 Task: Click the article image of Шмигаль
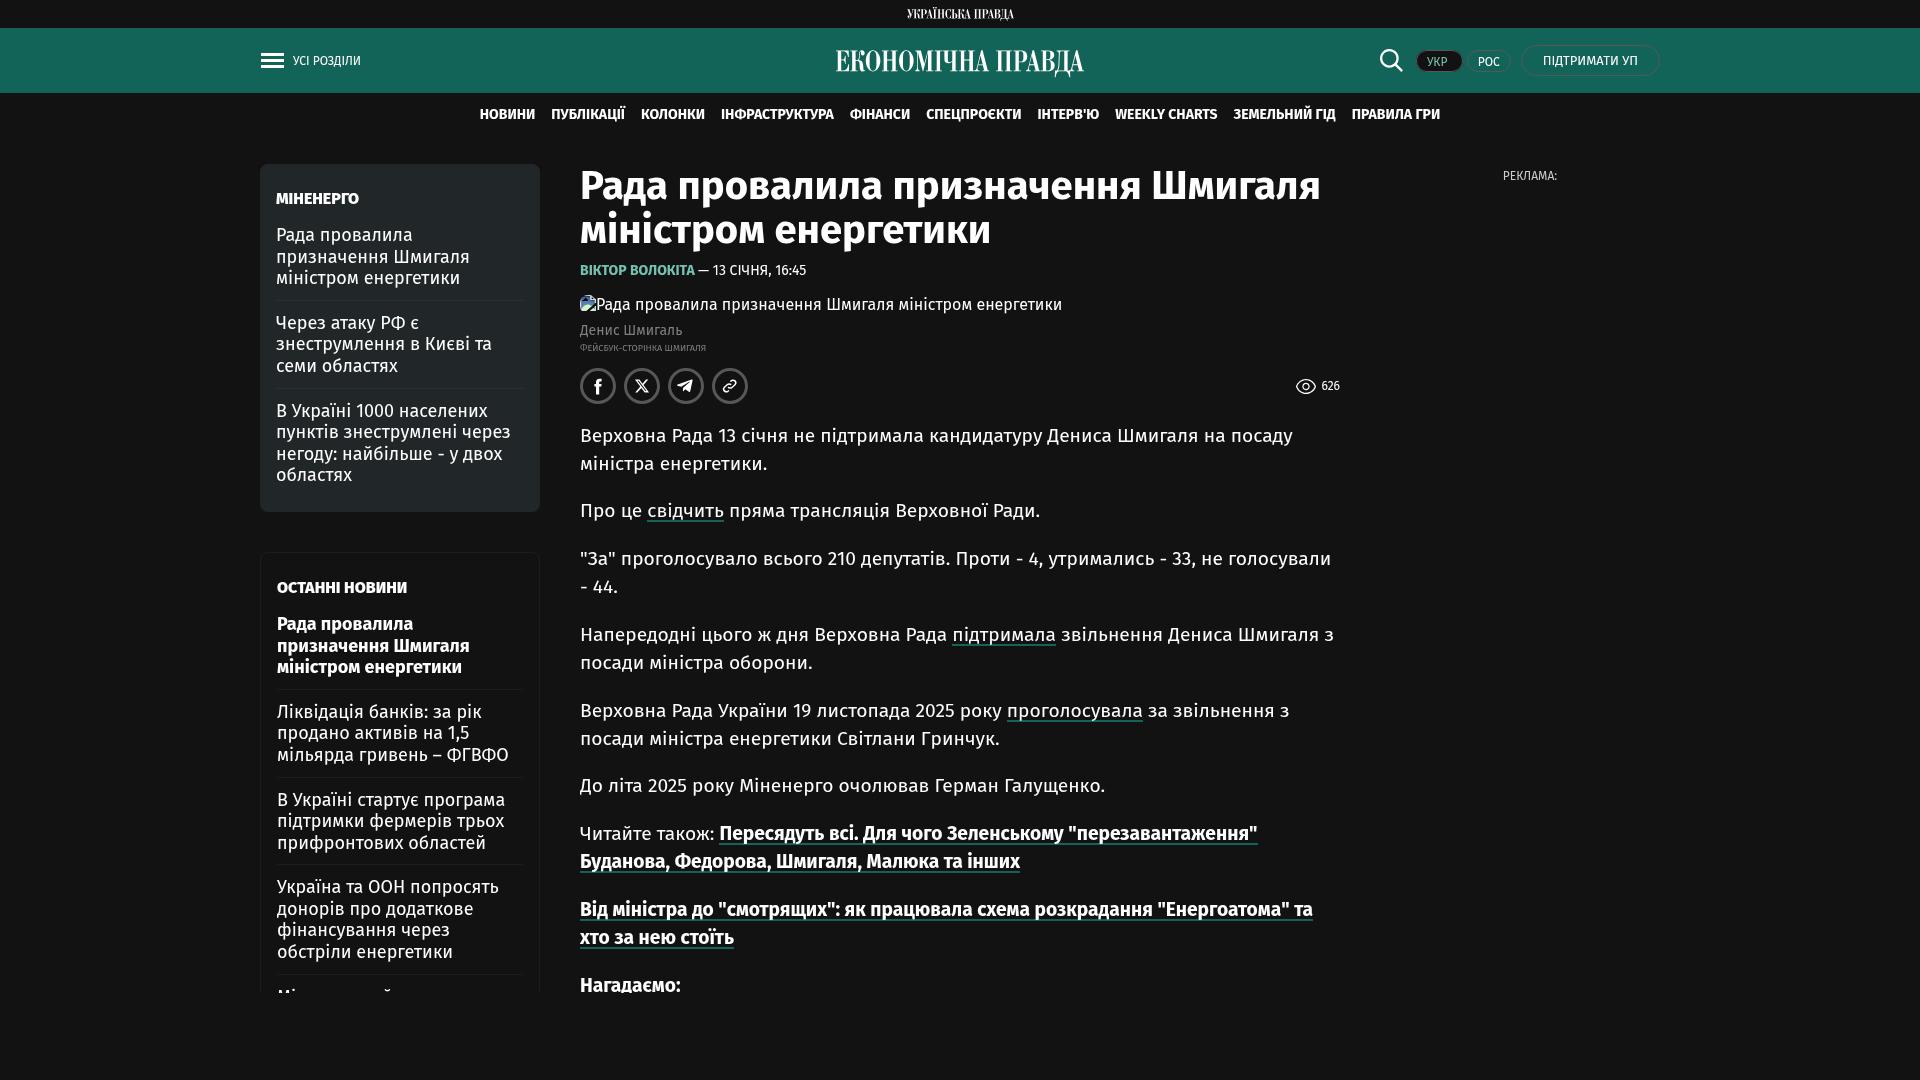coord(820,305)
